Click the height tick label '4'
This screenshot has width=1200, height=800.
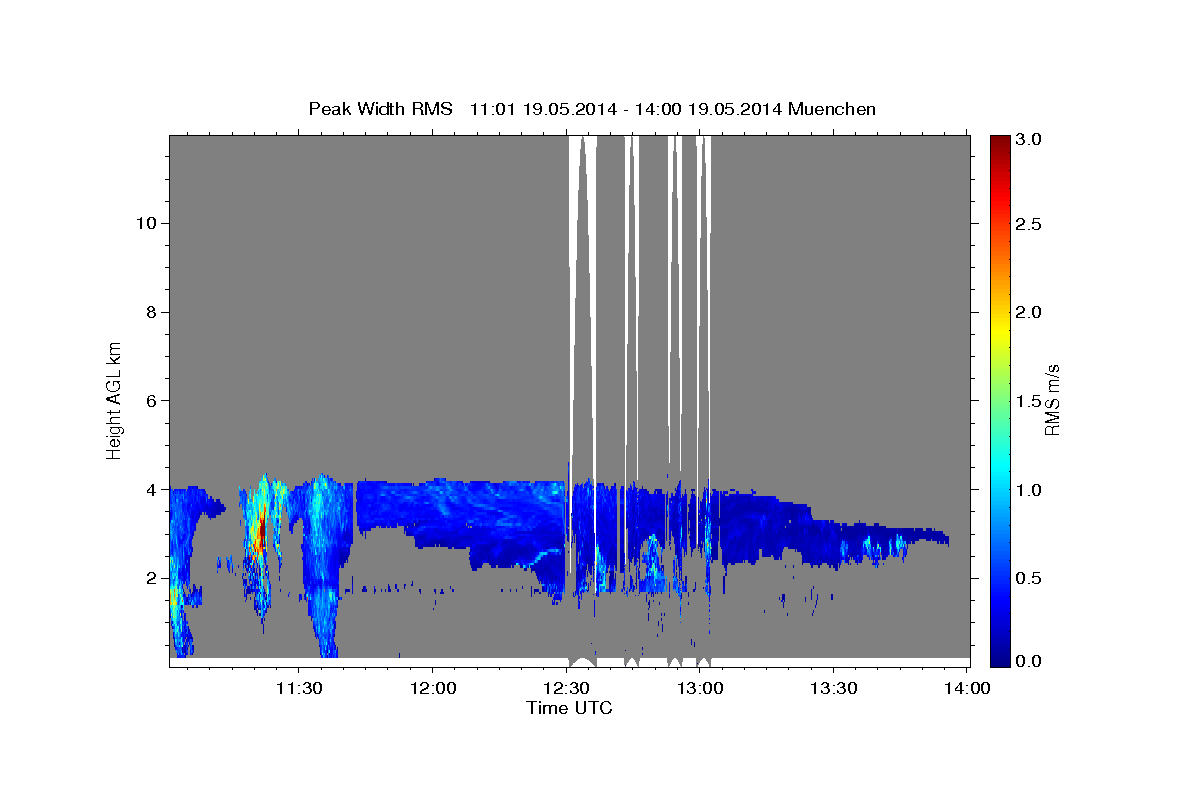point(149,489)
